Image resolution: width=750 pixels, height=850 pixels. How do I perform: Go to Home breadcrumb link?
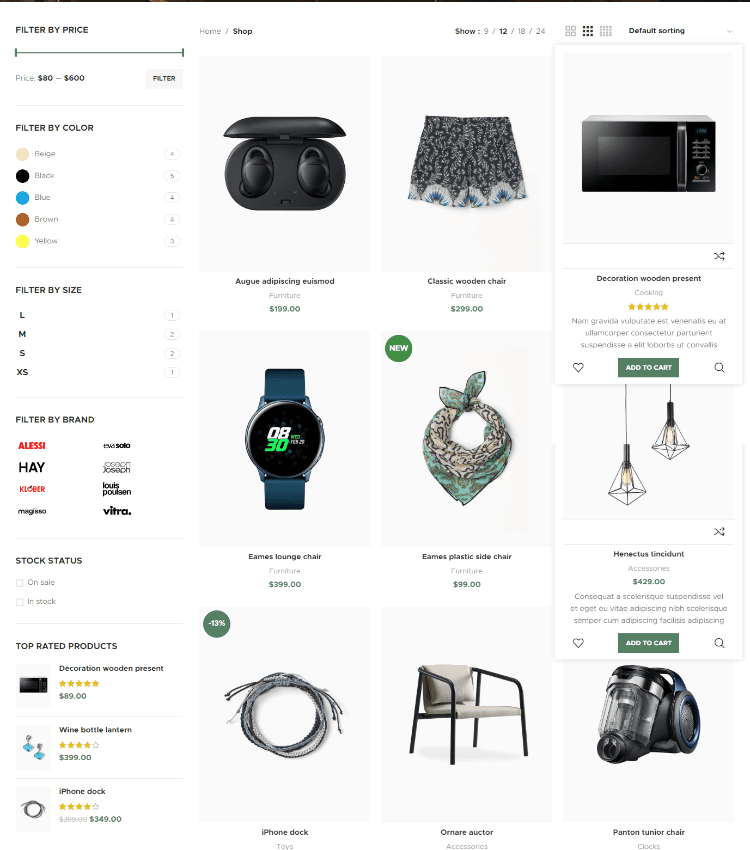pyautogui.click(x=210, y=31)
